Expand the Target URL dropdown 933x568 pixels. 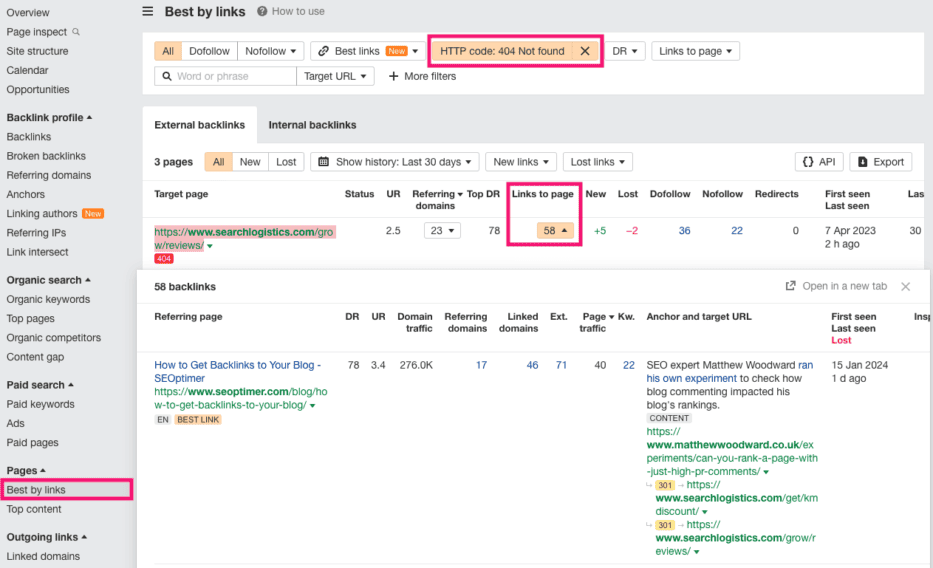click(x=335, y=76)
